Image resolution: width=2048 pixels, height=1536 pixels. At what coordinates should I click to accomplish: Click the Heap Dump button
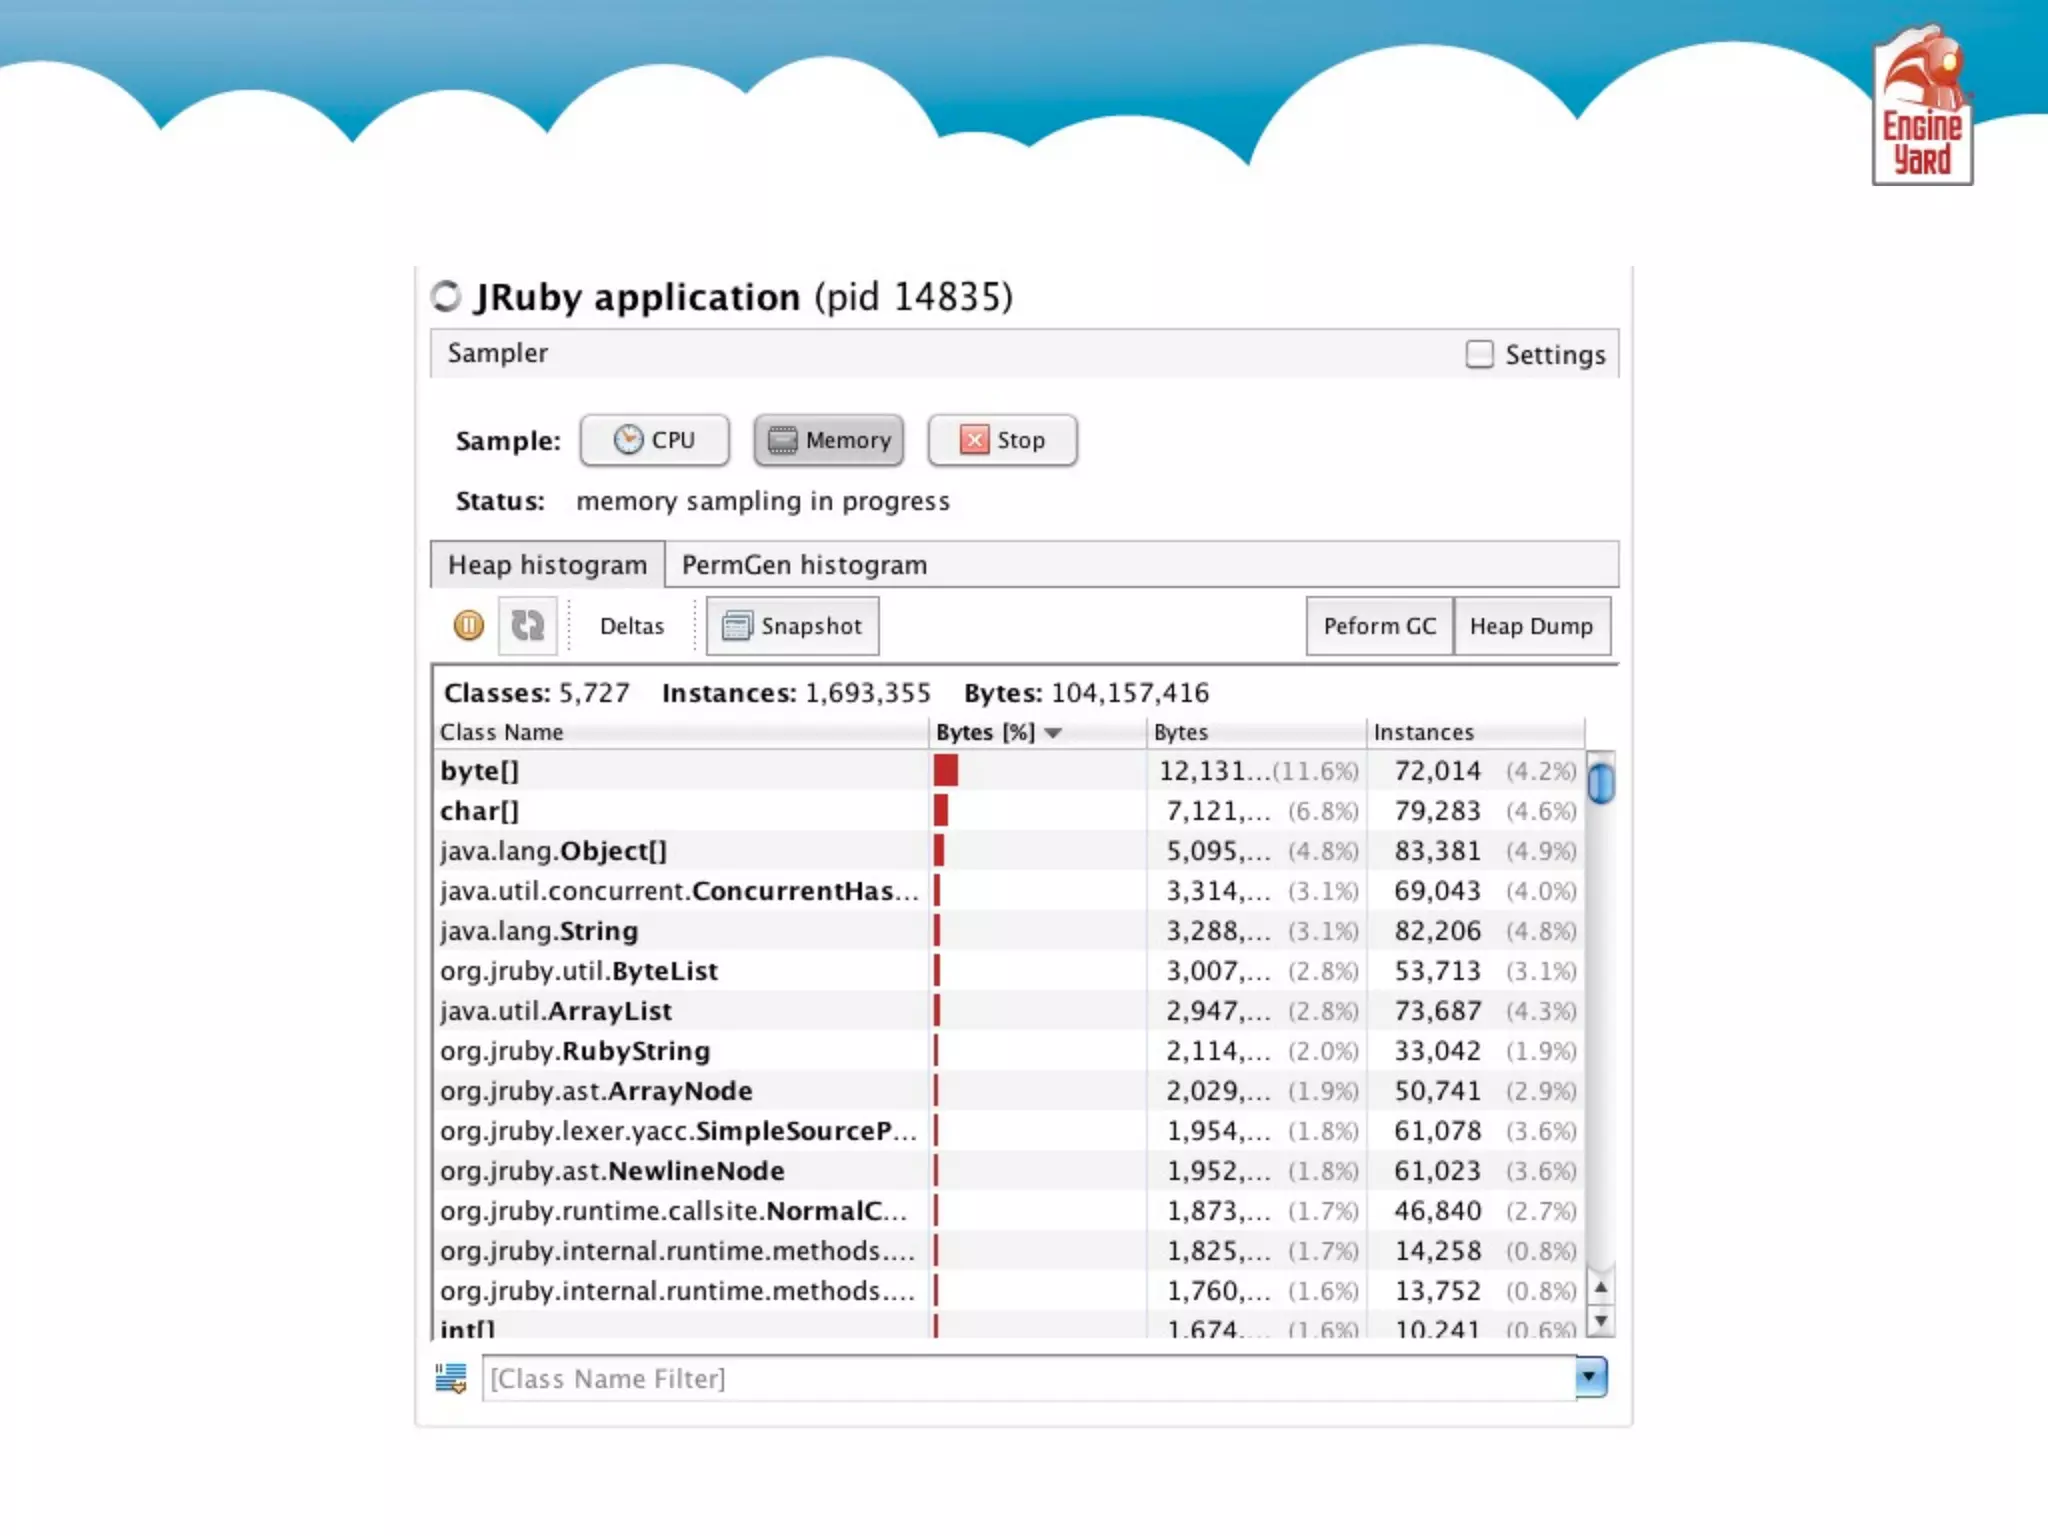tap(1530, 626)
